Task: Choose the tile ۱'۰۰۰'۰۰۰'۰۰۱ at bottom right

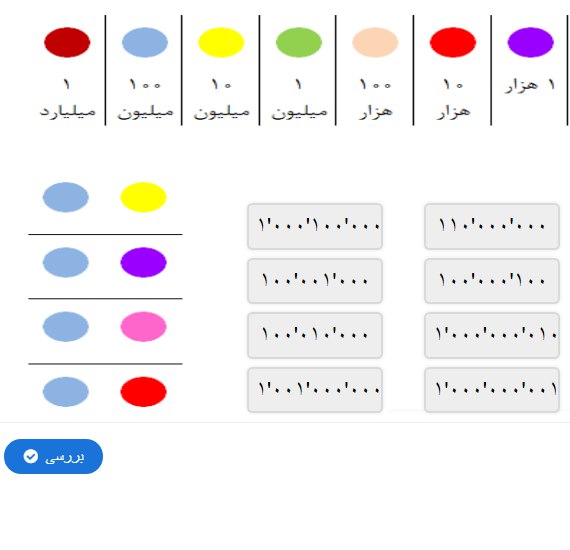Action: 491,390
